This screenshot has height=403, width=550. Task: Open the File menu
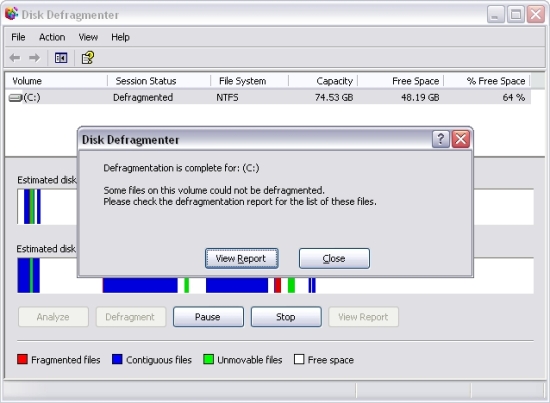point(18,37)
